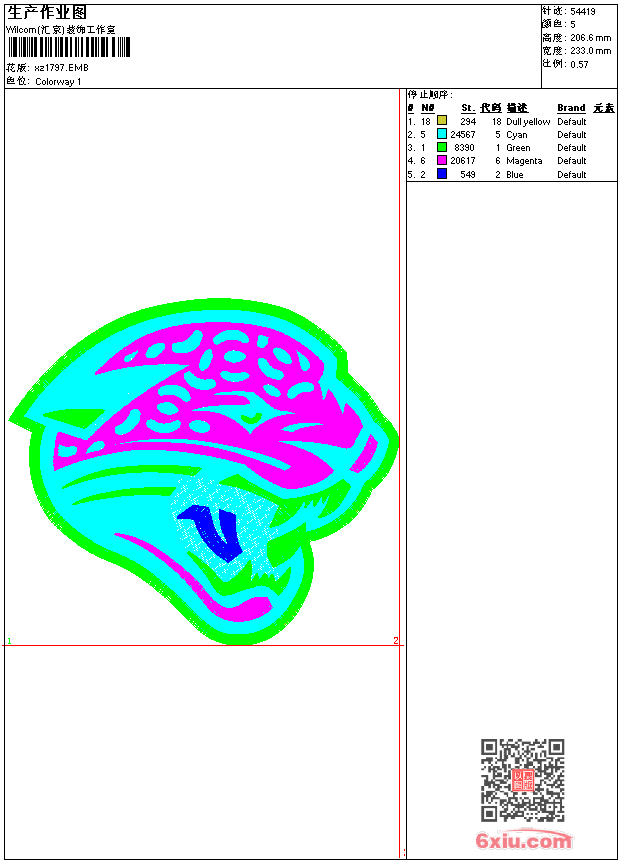Select the jaguar head embroidery design preview
This screenshot has width=620, height=860.
click(x=204, y=472)
